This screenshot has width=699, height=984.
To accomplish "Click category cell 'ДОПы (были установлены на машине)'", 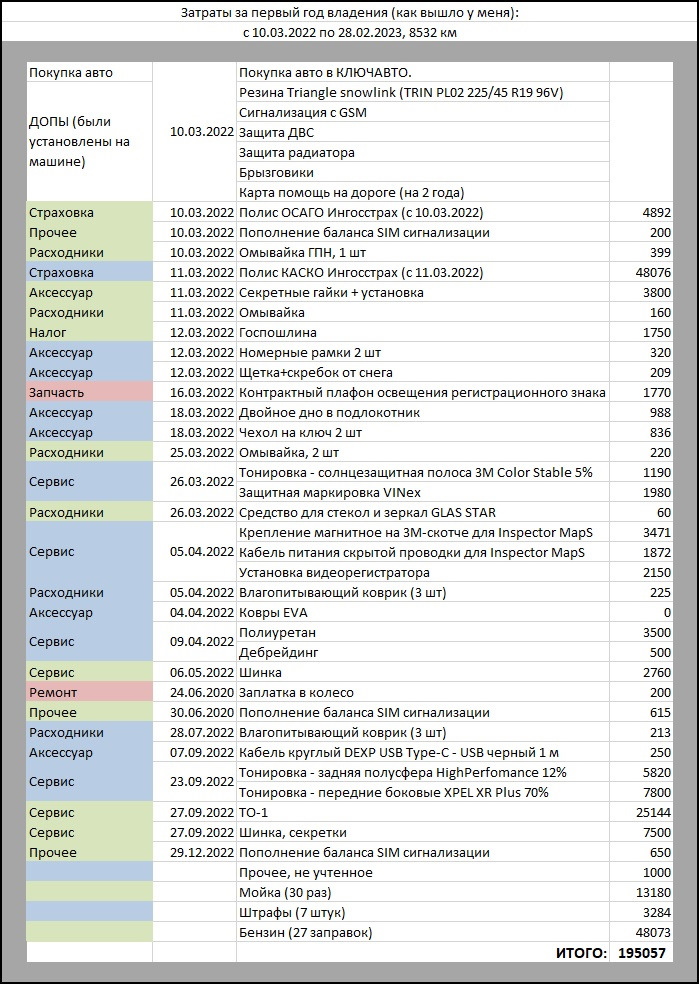I will tap(89, 142).
